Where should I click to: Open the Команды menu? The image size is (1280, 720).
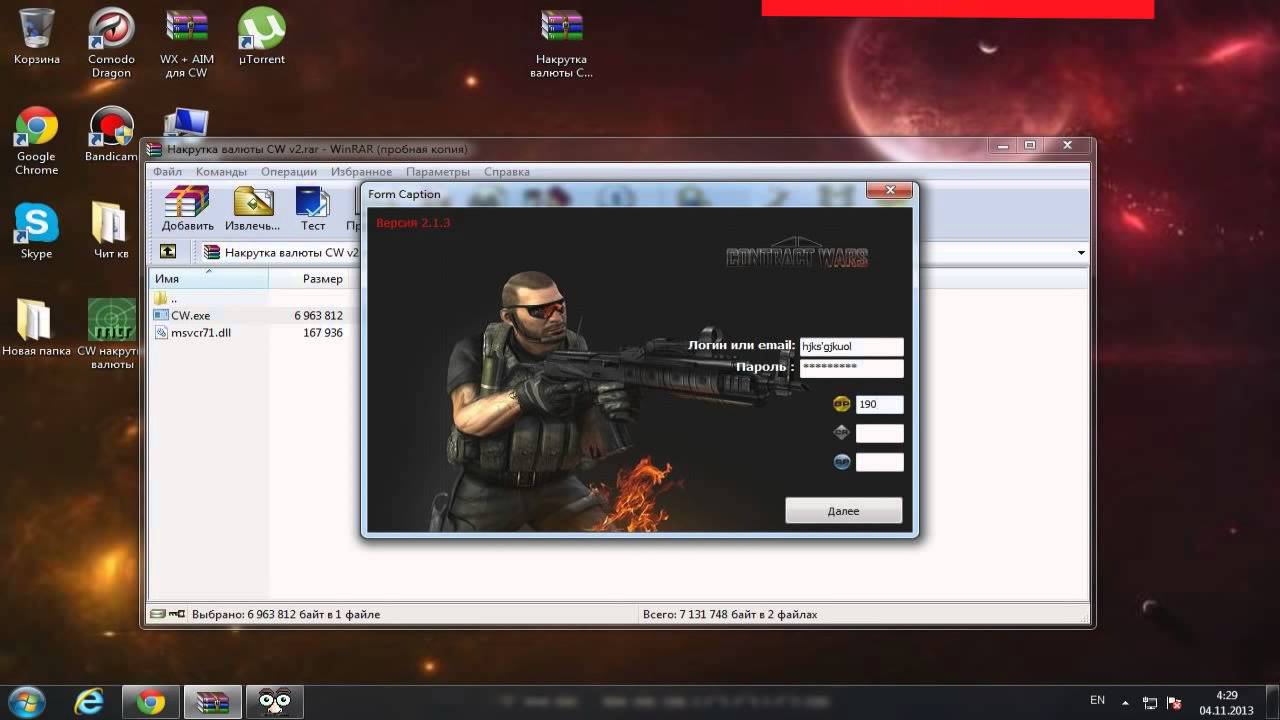pos(221,172)
